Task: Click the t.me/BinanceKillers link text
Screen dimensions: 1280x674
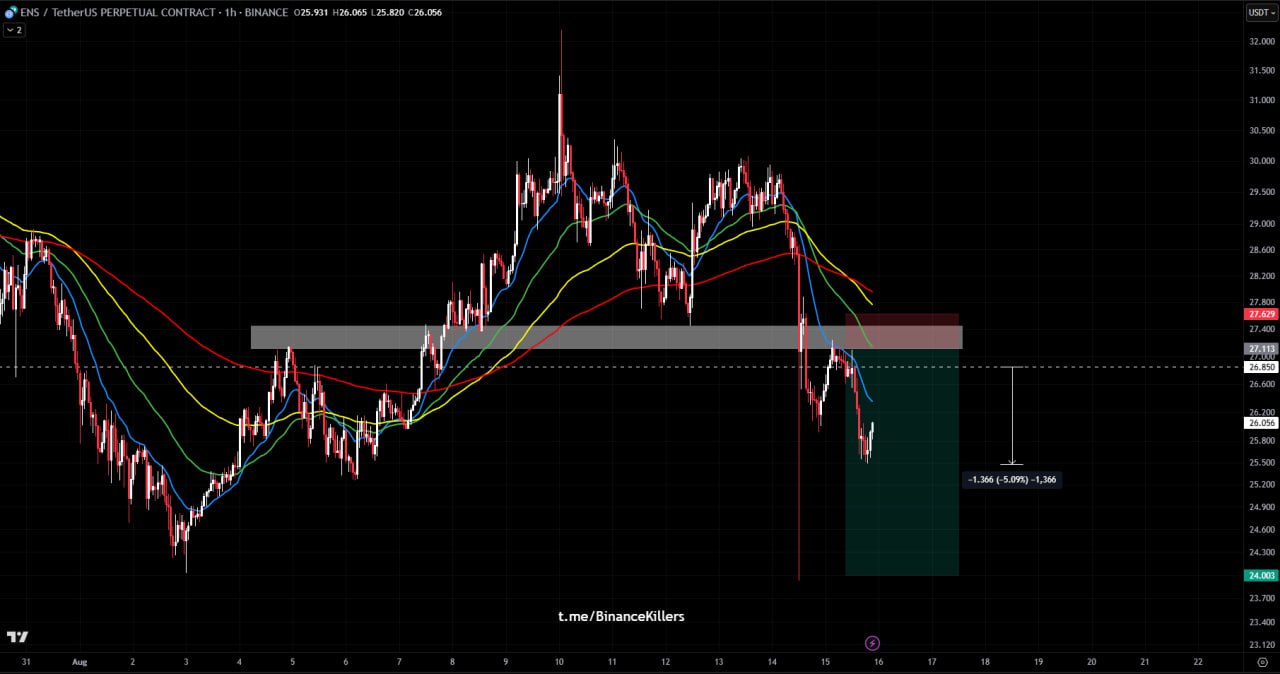Action: point(621,616)
